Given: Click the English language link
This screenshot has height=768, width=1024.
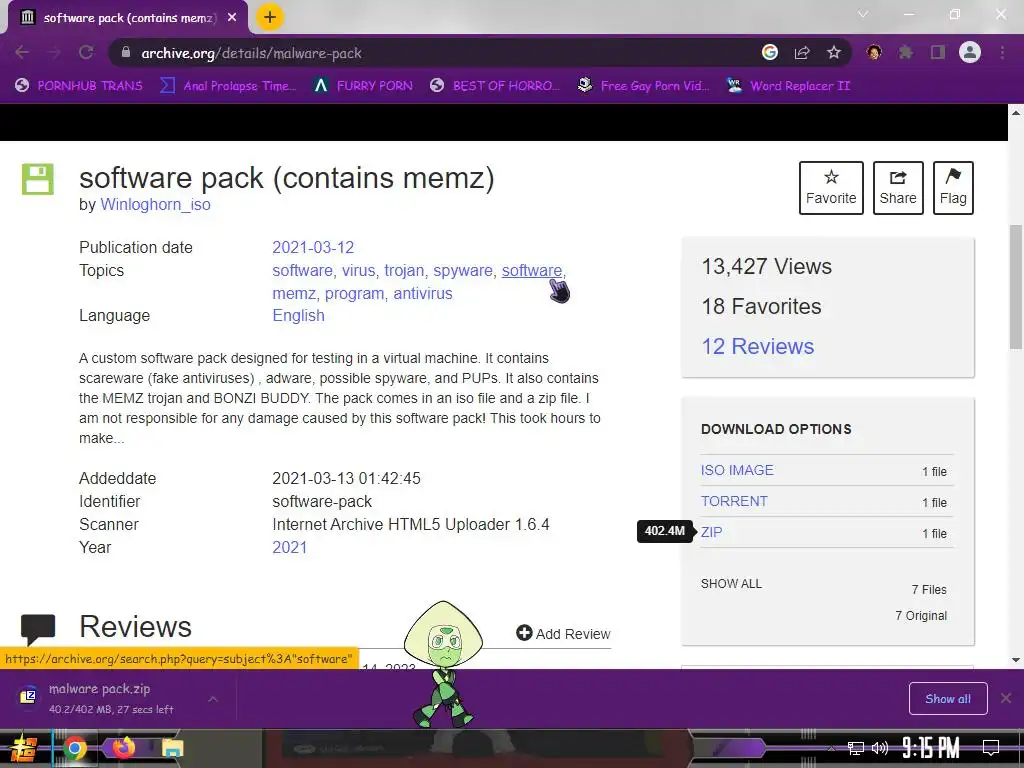Looking at the screenshot, I should pyautogui.click(x=298, y=315).
